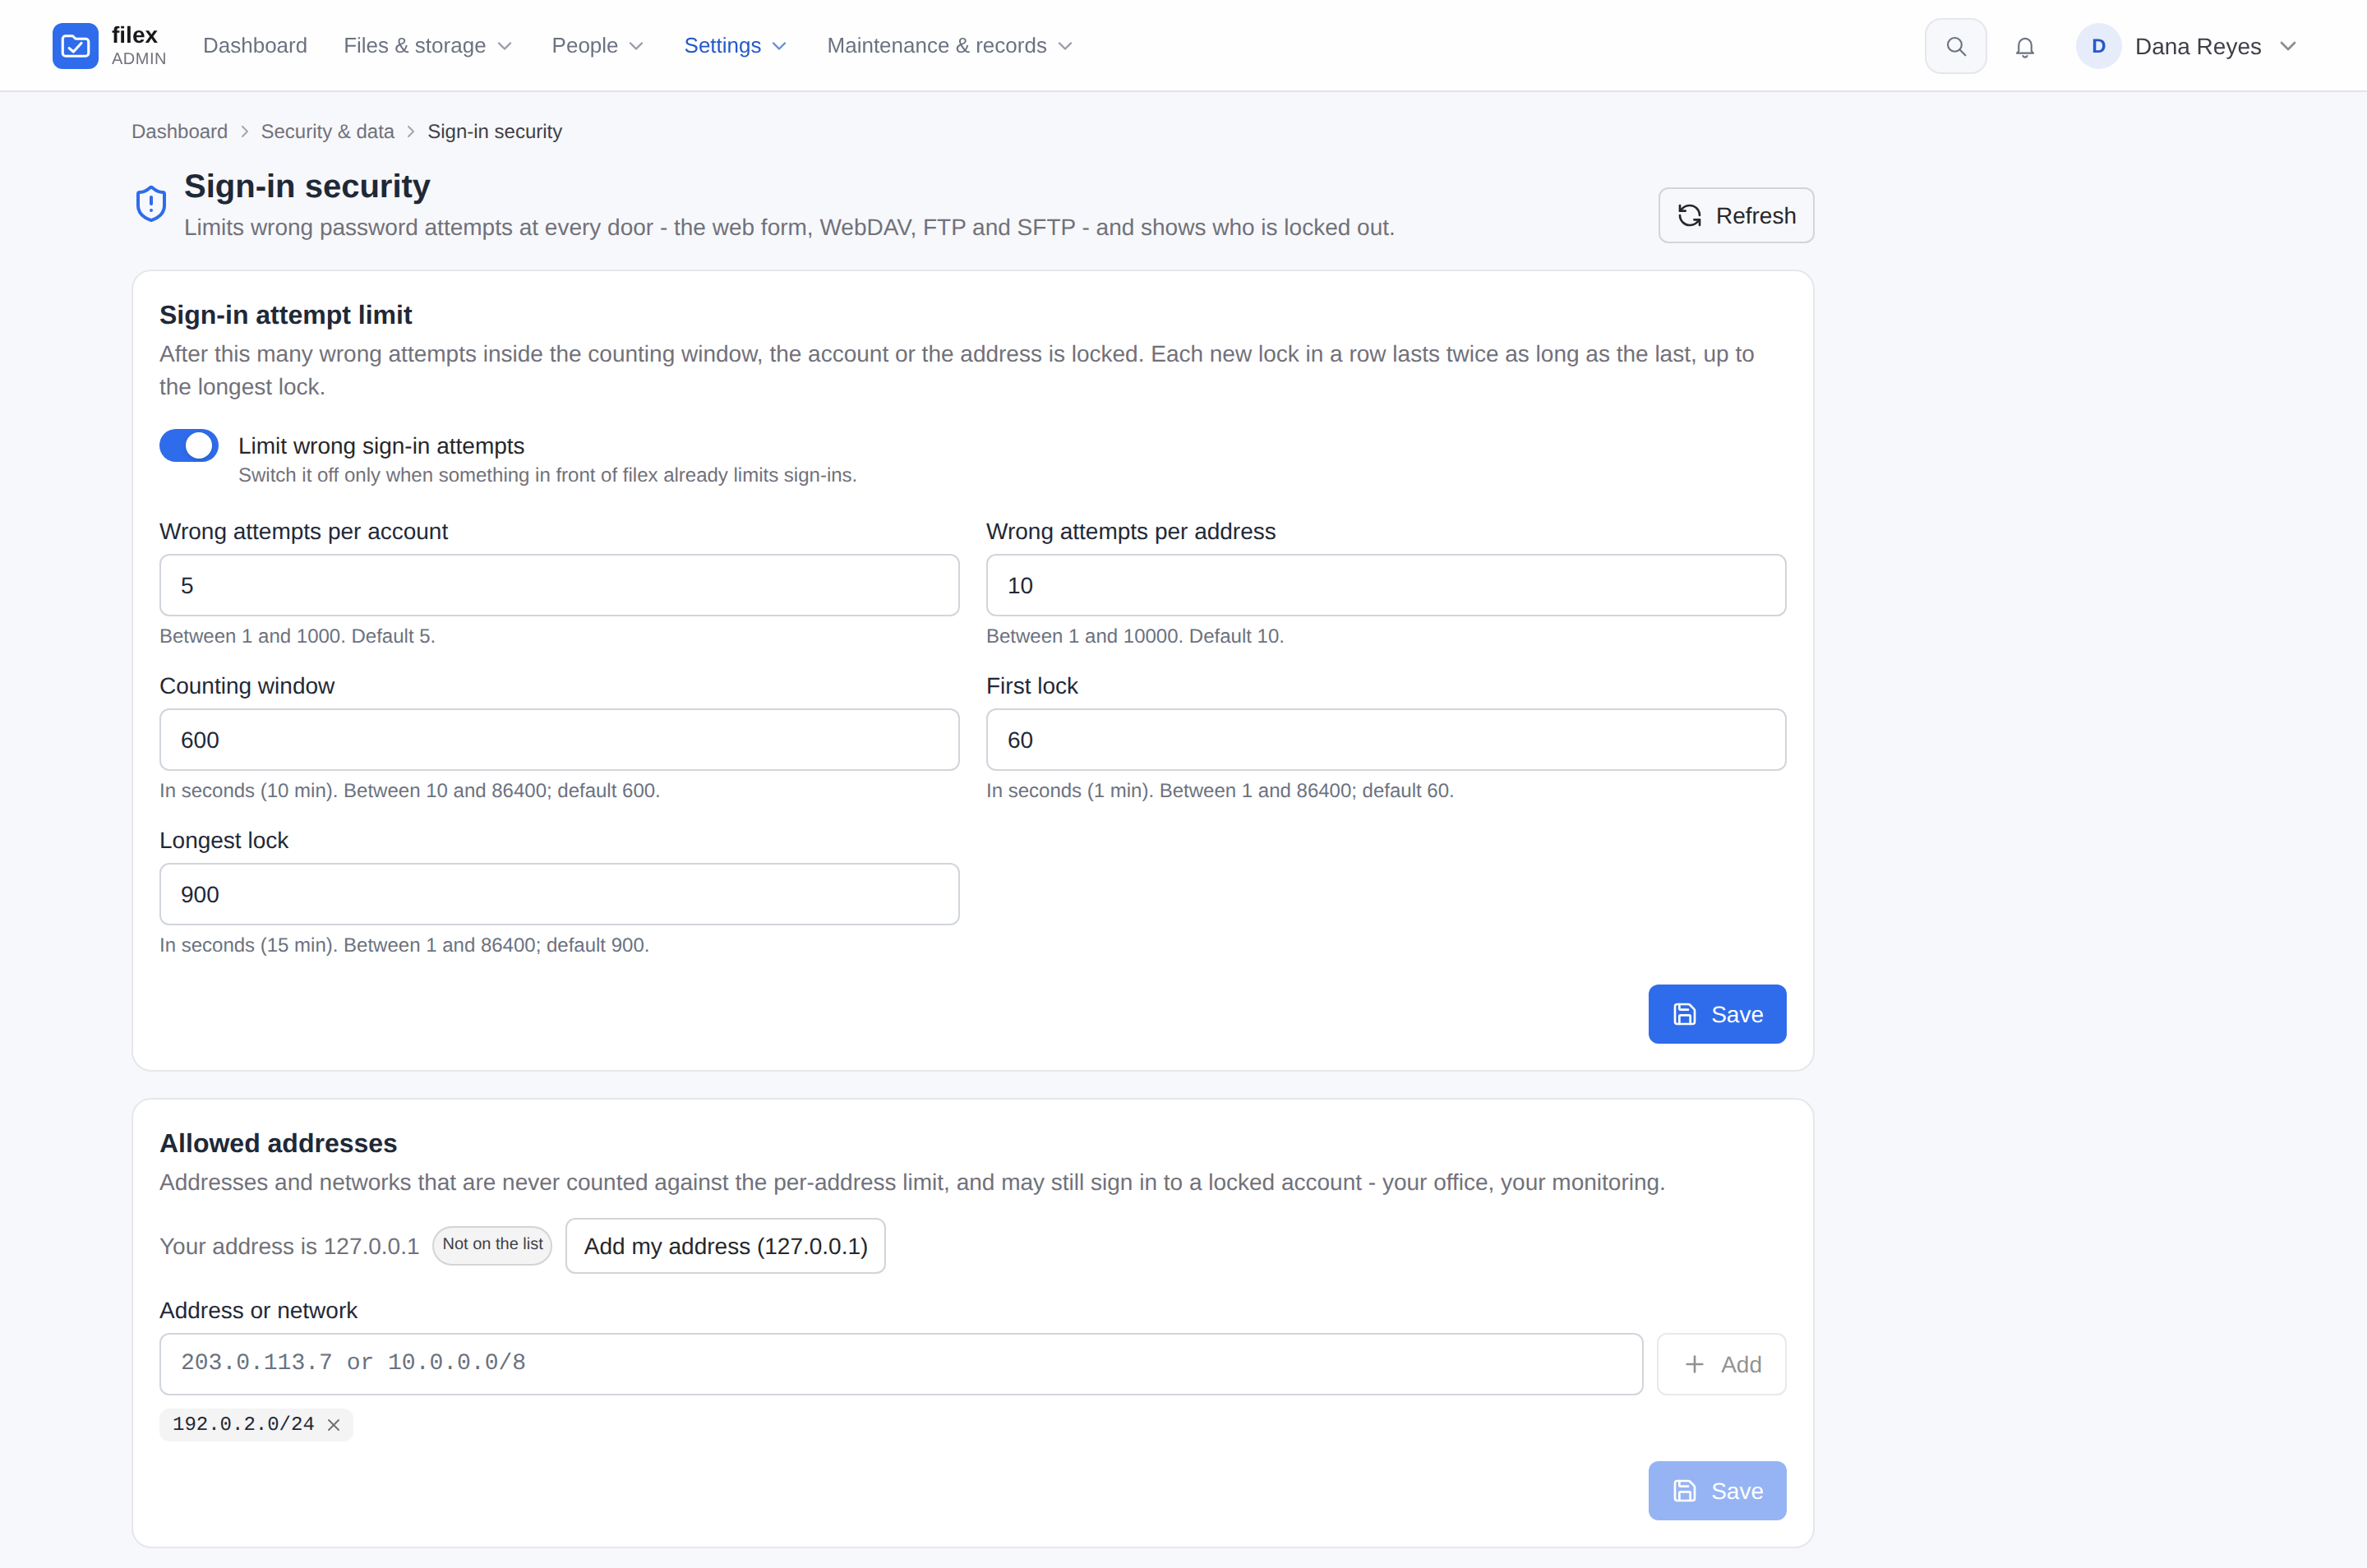Screen dimensions: 2367x1568
Task: Click the Sign-in attempt limit heading
Action: pos(286,315)
